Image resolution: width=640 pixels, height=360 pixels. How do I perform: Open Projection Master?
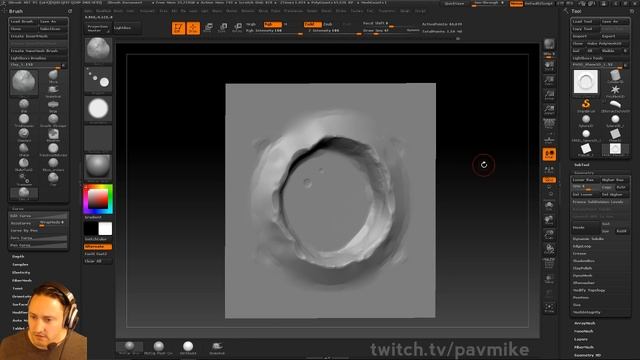pos(98,28)
